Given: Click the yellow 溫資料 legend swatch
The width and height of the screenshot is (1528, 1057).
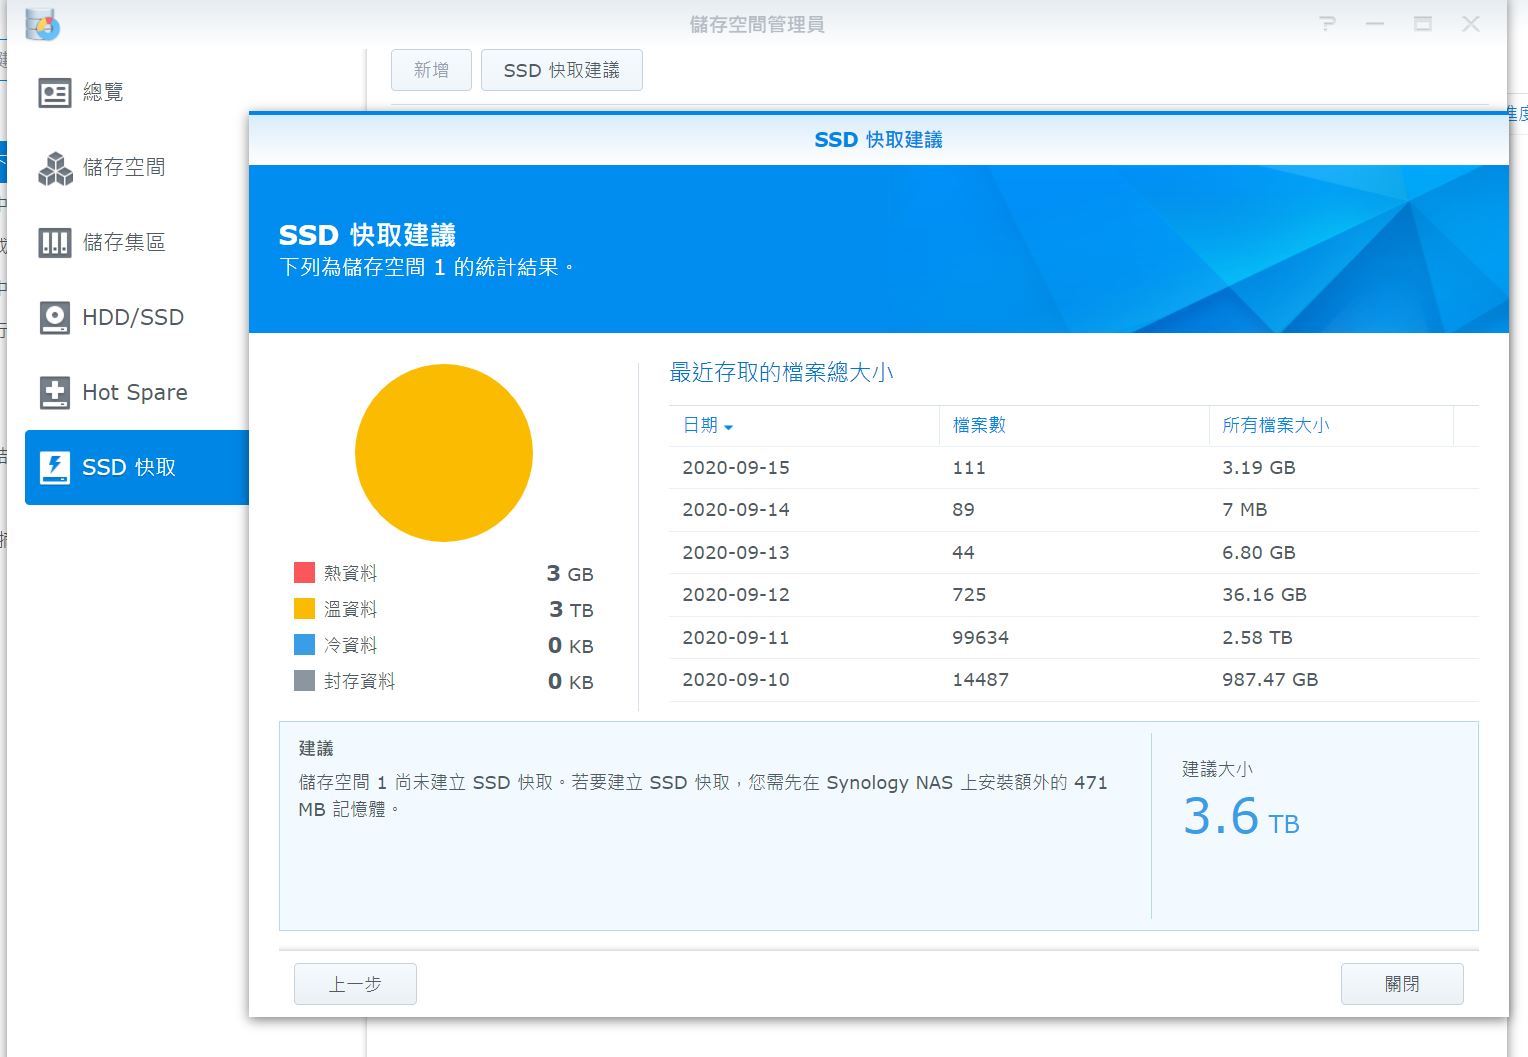Looking at the screenshot, I should pyautogui.click(x=305, y=609).
